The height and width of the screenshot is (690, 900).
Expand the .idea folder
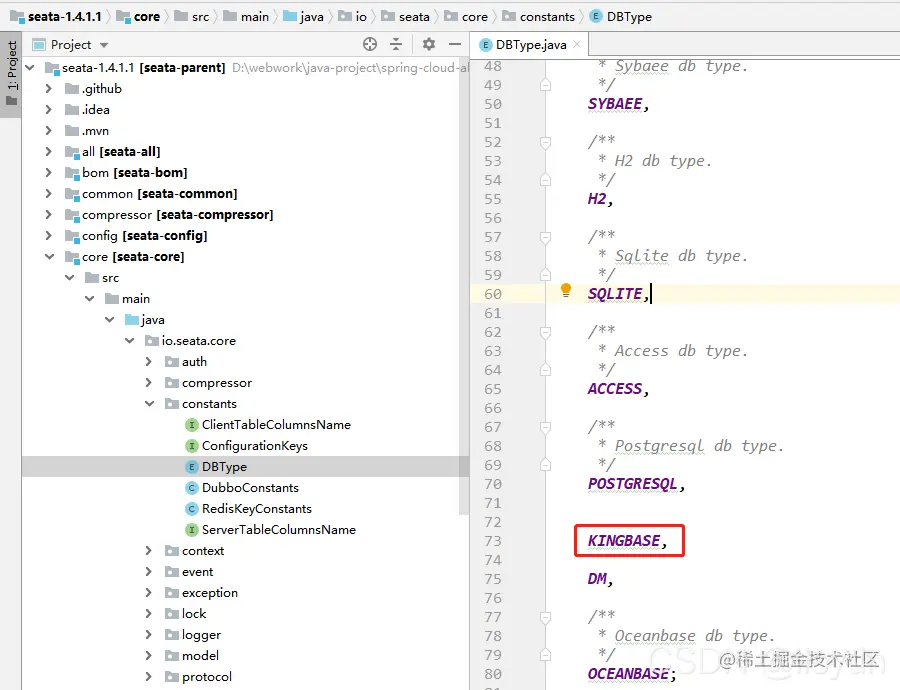(49, 110)
